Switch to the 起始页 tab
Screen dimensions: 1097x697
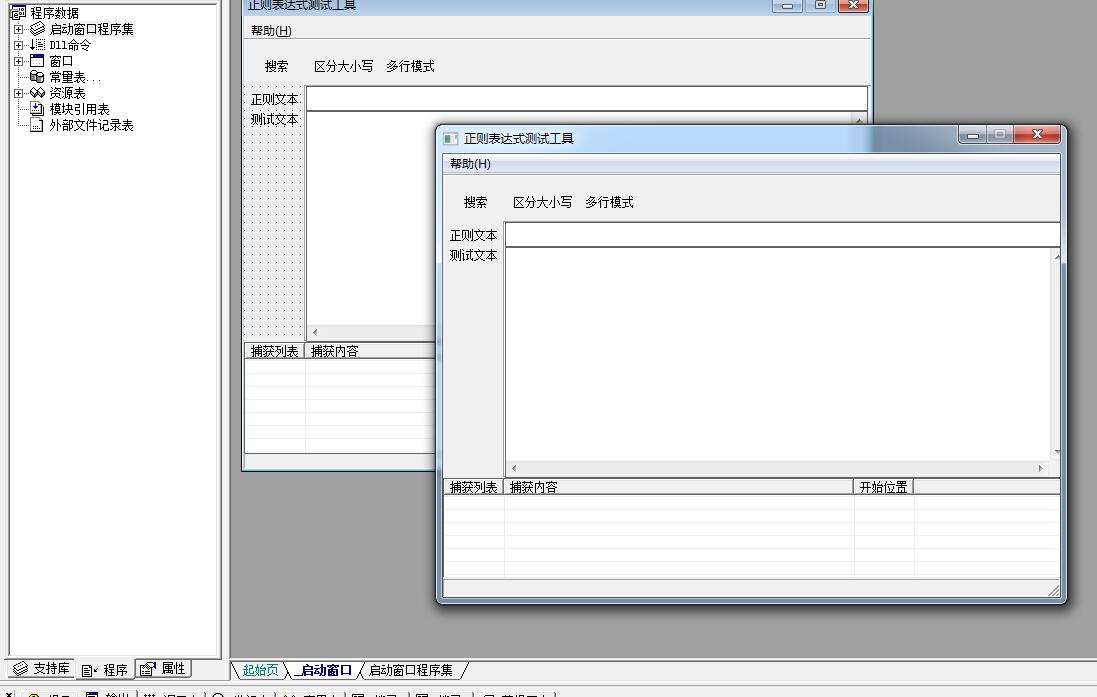(260, 670)
